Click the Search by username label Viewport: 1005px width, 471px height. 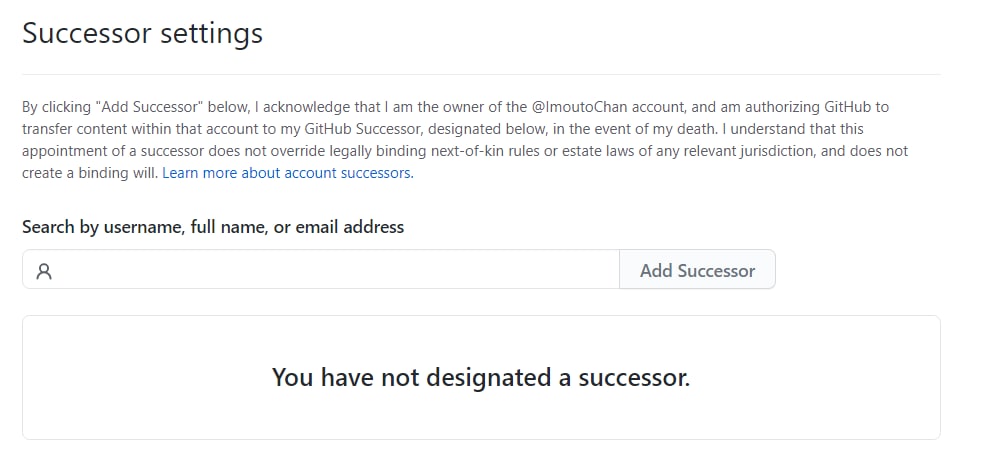coord(213,227)
